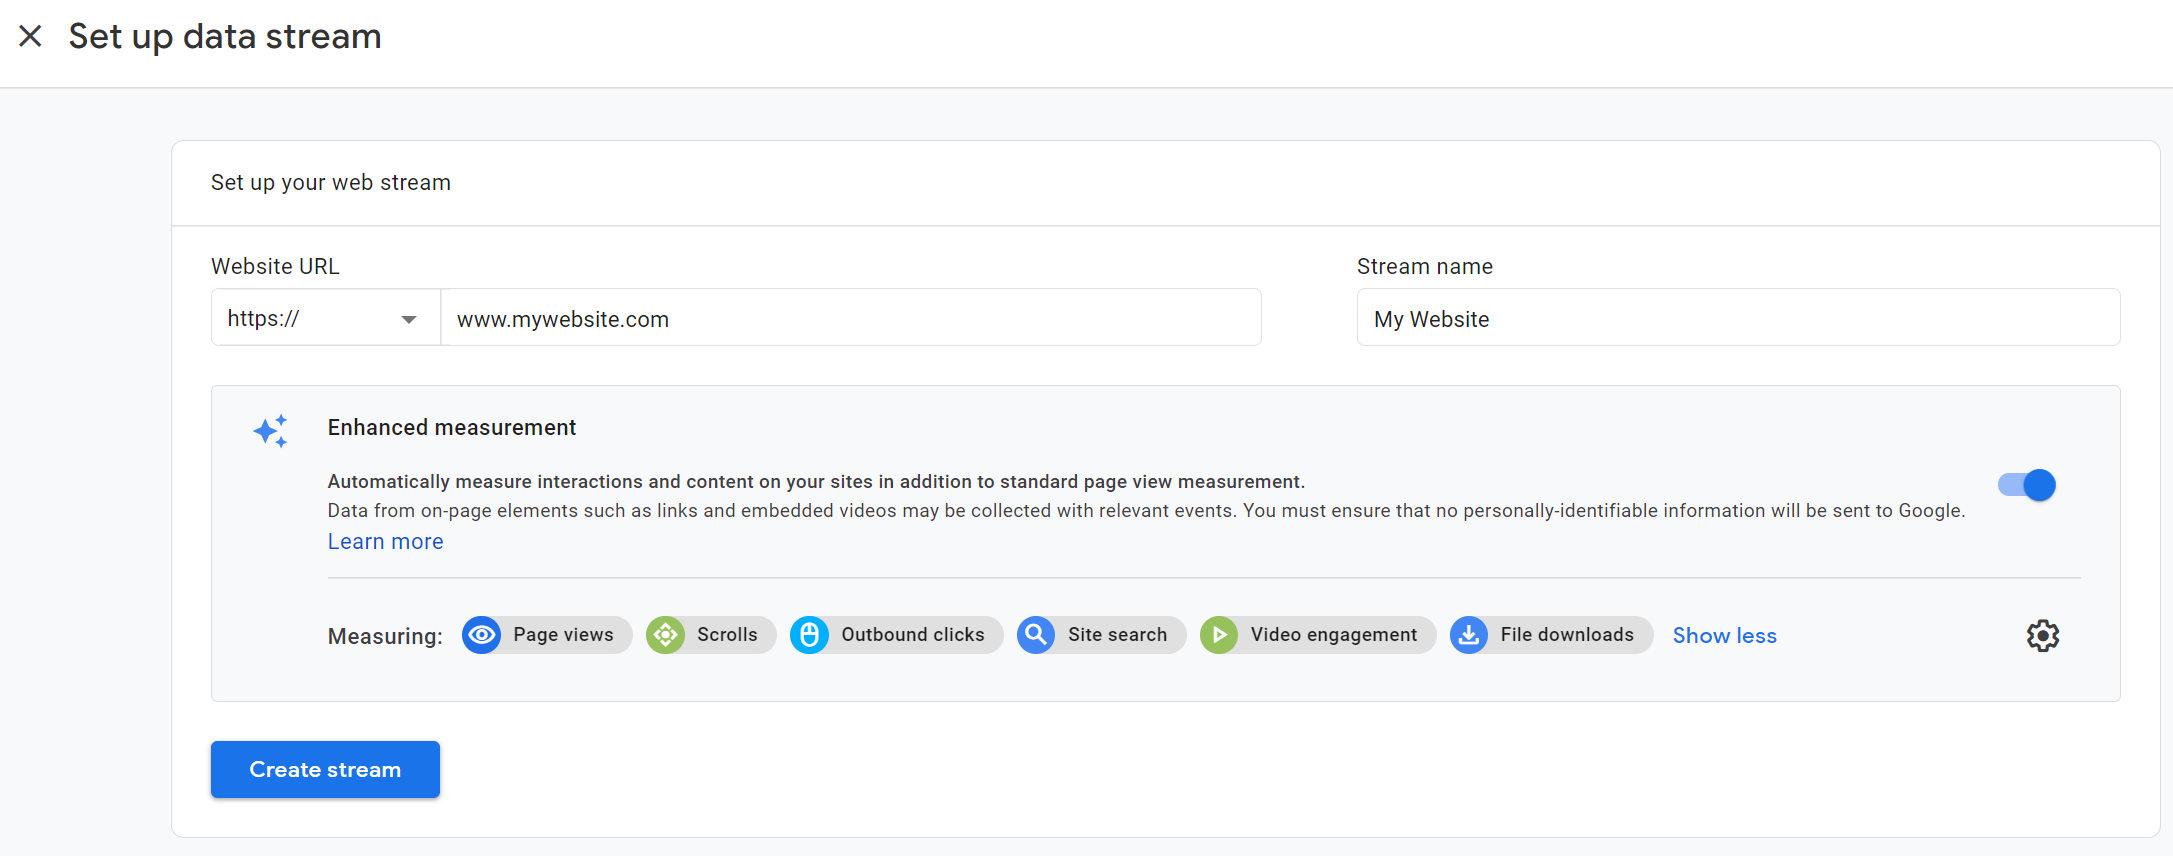2173x856 pixels.
Task: Select the Outbound clicks chip label
Action: click(x=912, y=635)
